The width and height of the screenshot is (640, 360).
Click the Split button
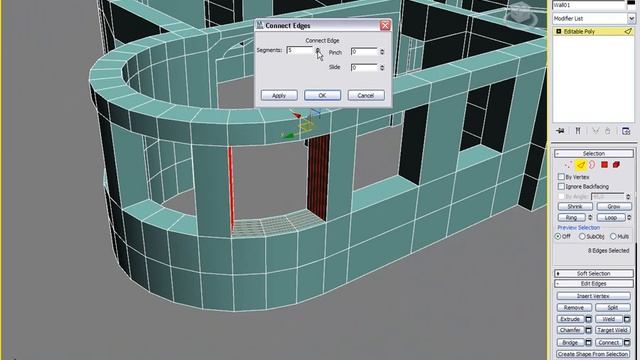coord(613,307)
